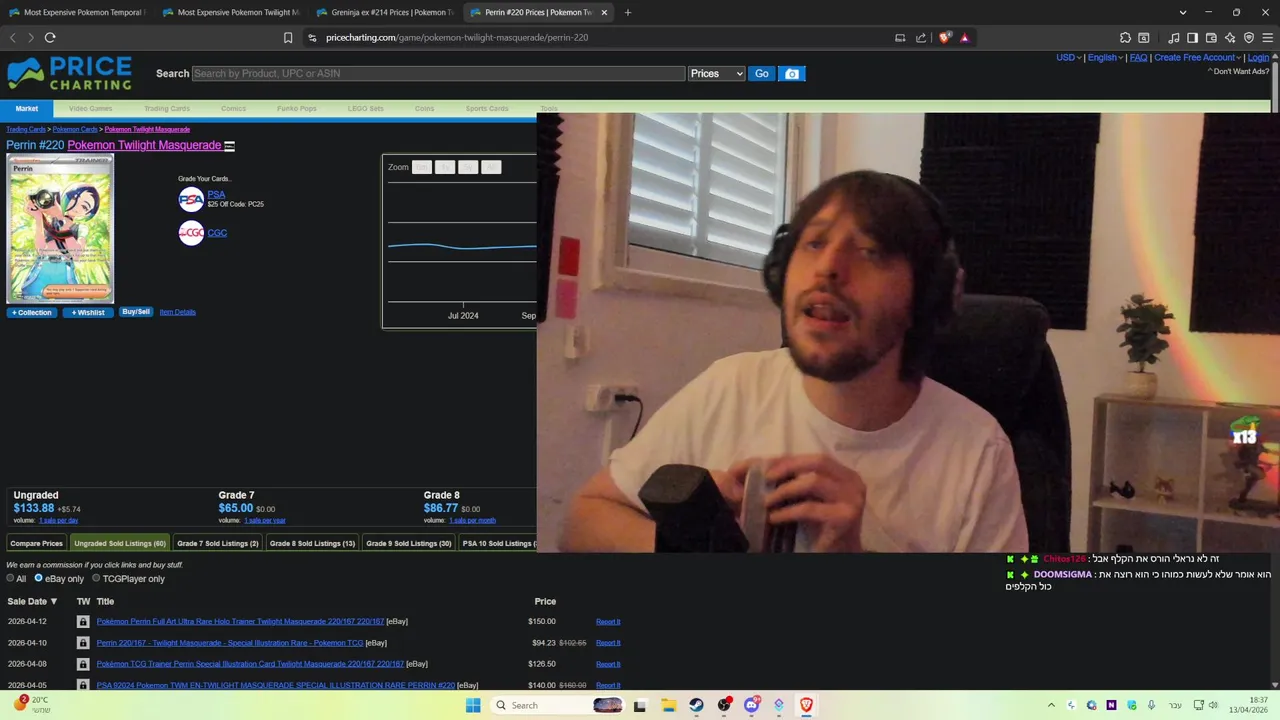Expand the Create Free Account dropdown
The image size is (1280, 720).
pyautogui.click(x=1198, y=57)
